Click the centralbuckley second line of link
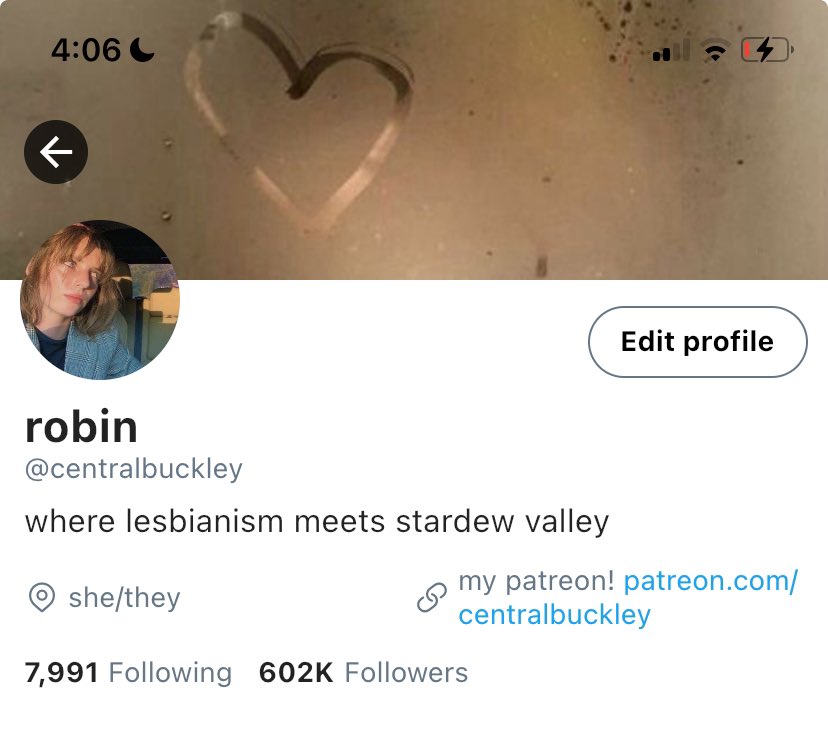Image resolution: width=828 pixels, height=737 pixels. (554, 615)
